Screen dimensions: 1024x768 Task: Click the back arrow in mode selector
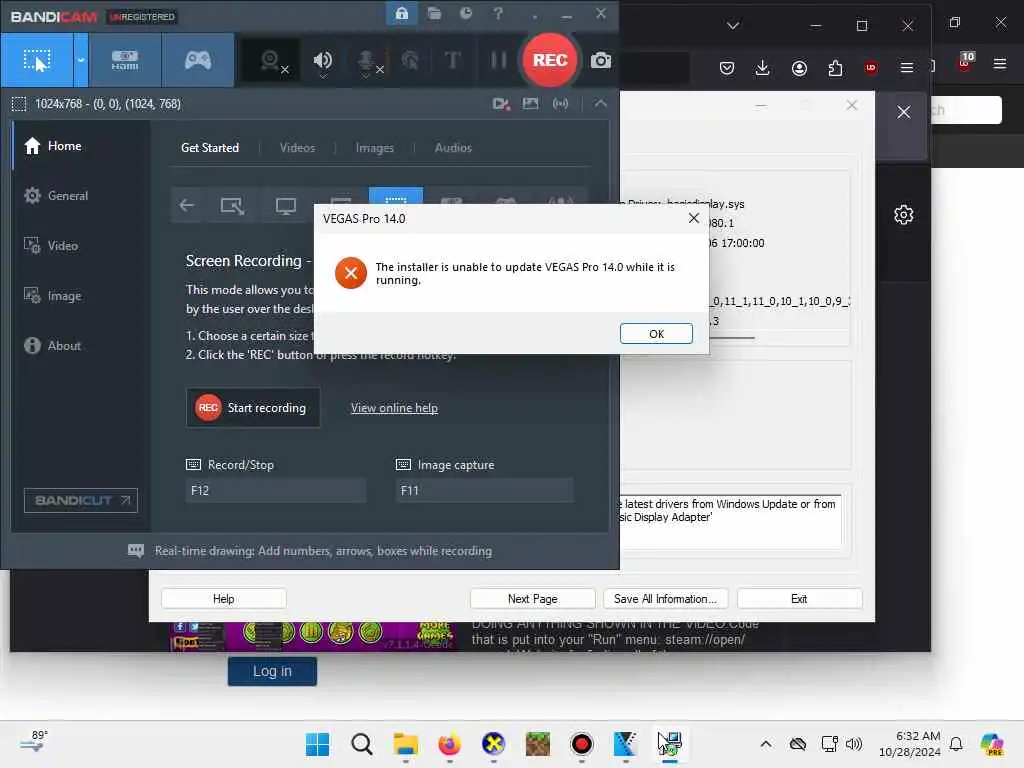(x=187, y=206)
